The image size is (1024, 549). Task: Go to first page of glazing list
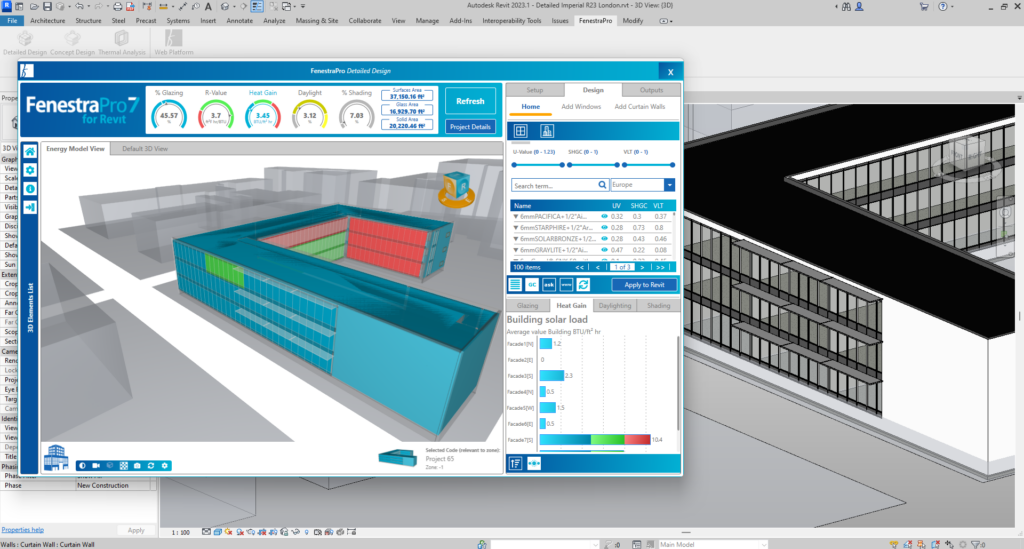tap(579, 267)
